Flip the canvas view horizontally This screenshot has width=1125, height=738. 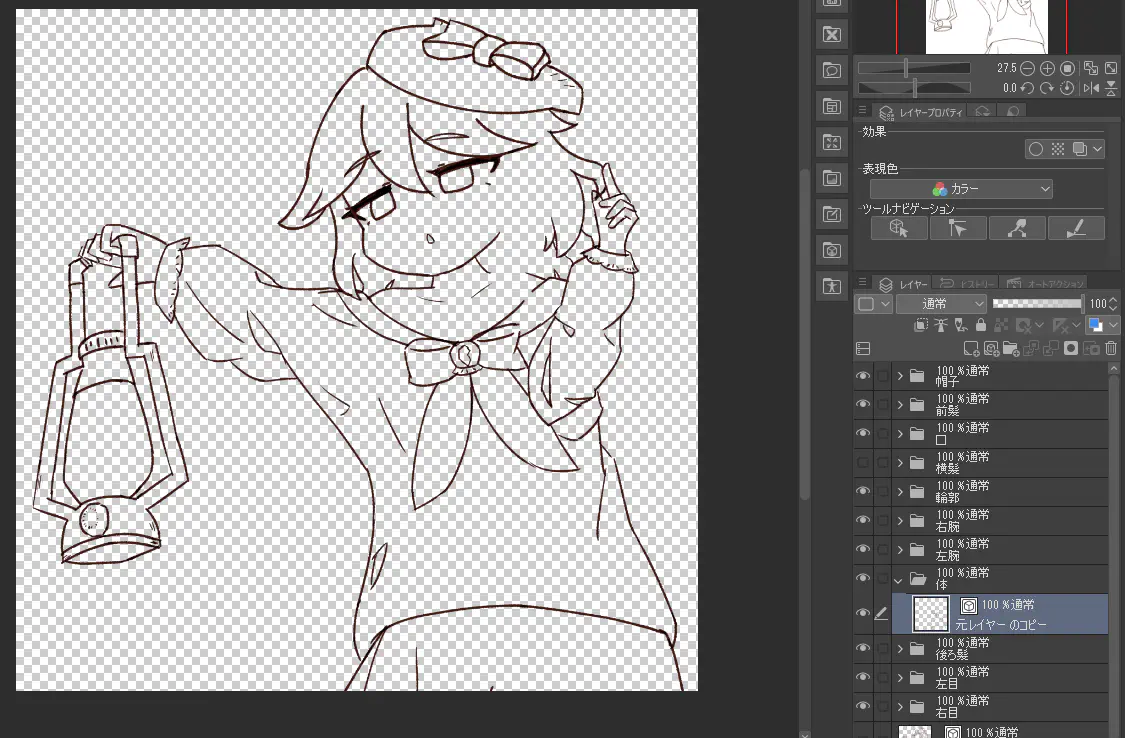(1091, 88)
